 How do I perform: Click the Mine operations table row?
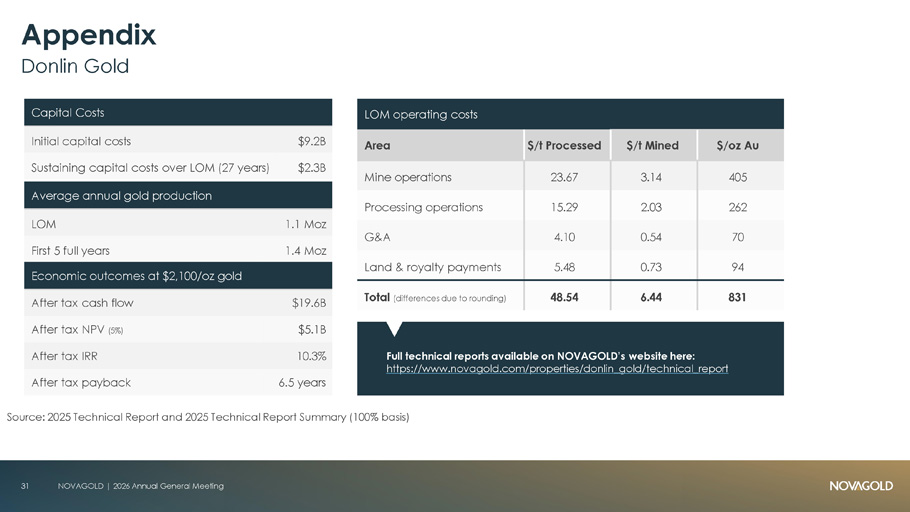570,177
